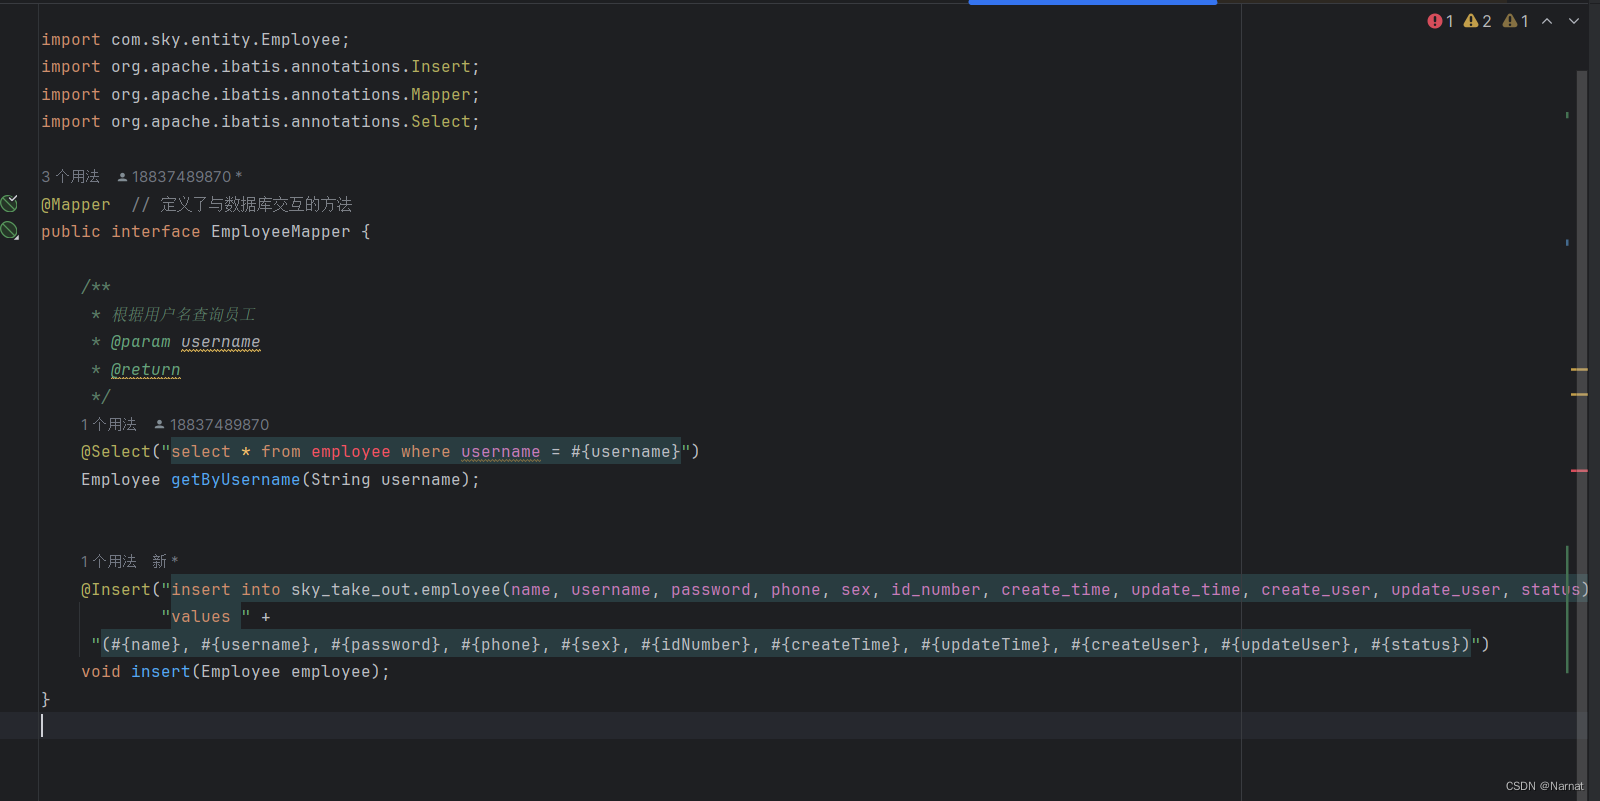Click gutter icon beside EmployeeMapper interface
Image resolution: width=1600 pixels, height=801 pixels.
pos(9,231)
